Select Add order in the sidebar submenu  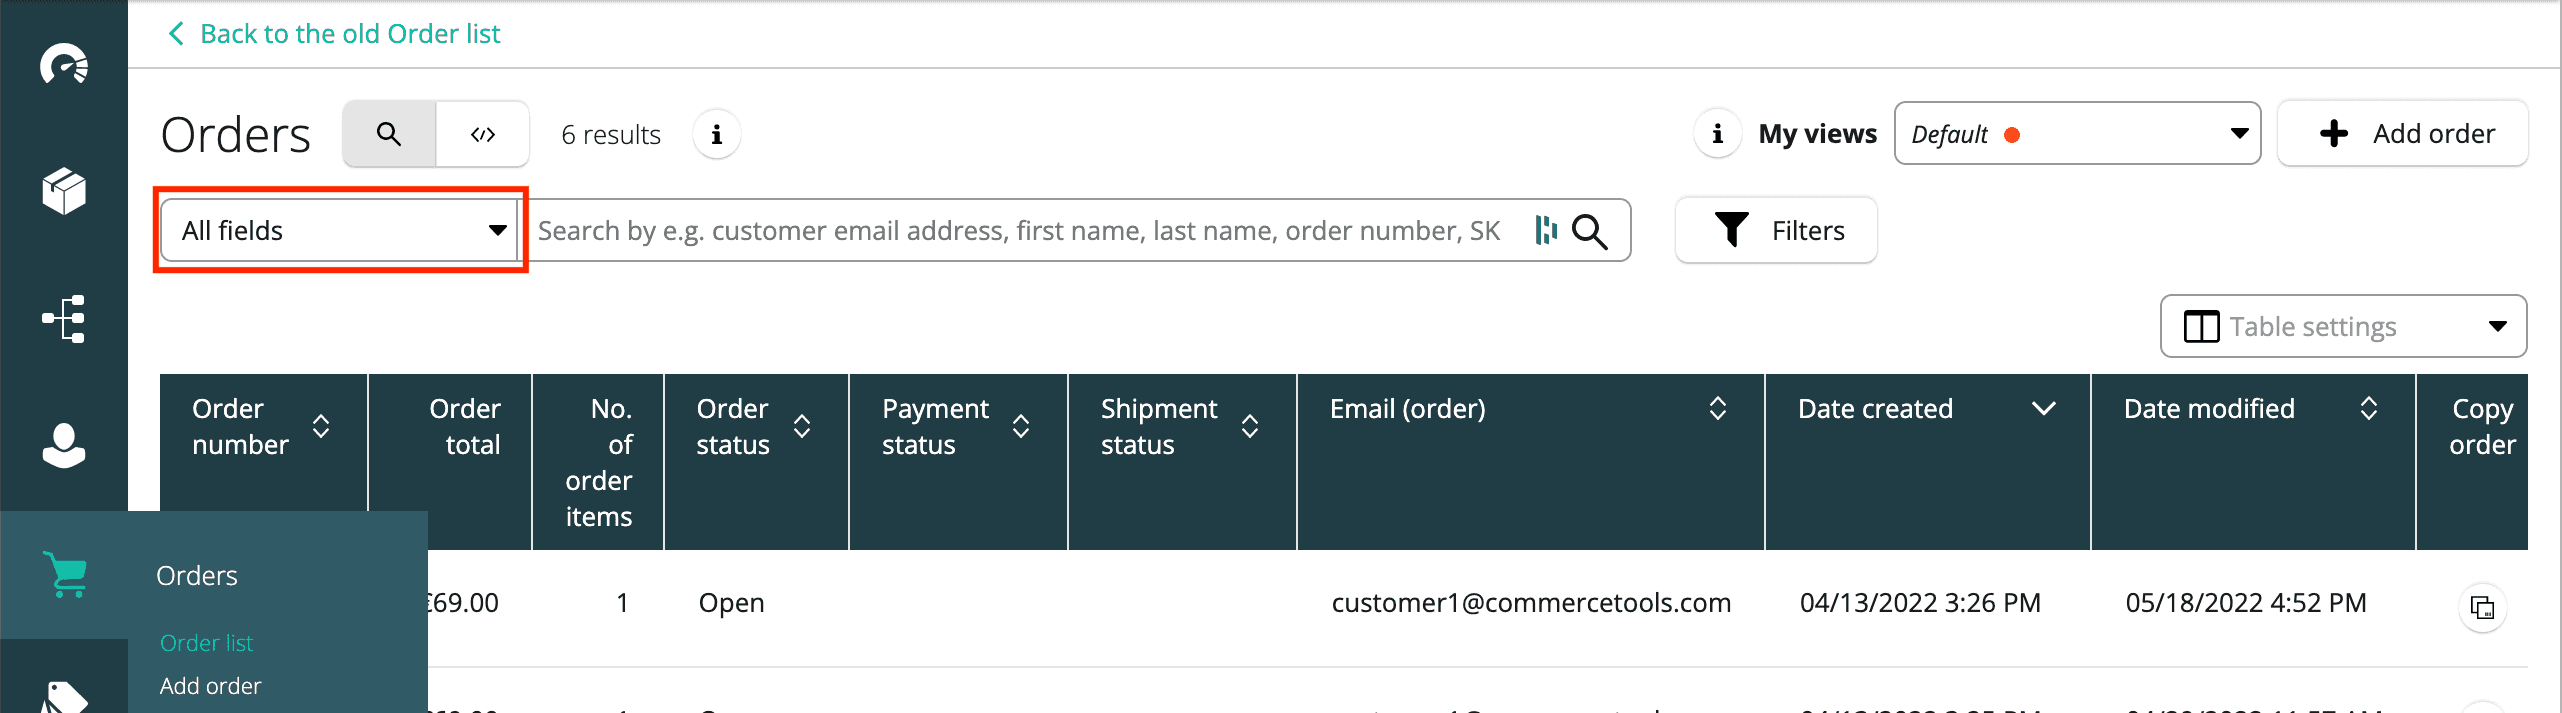pyautogui.click(x=210, y=686)
